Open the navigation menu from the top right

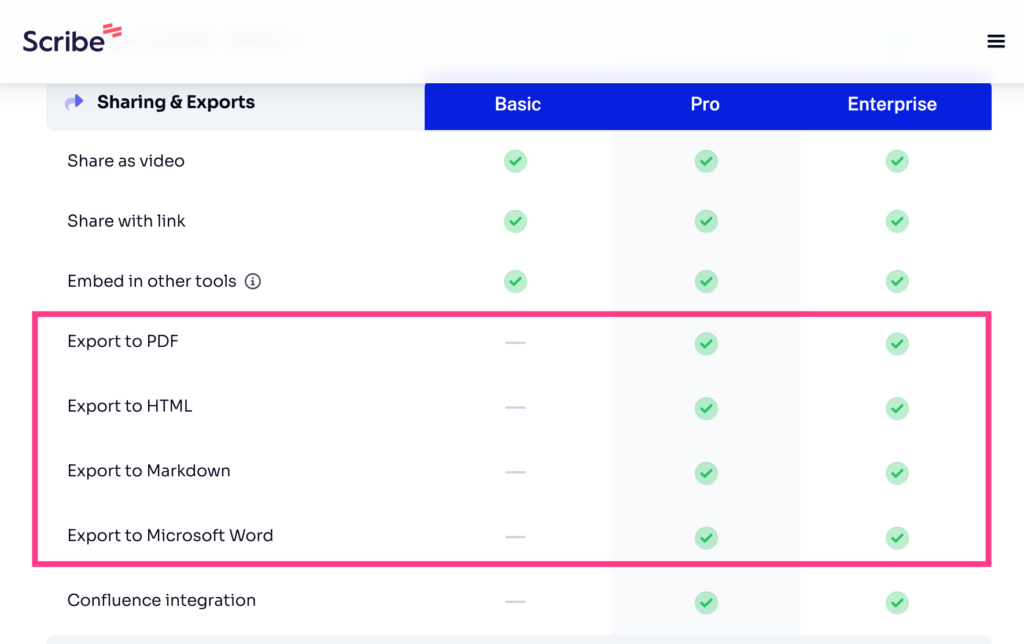996,41
